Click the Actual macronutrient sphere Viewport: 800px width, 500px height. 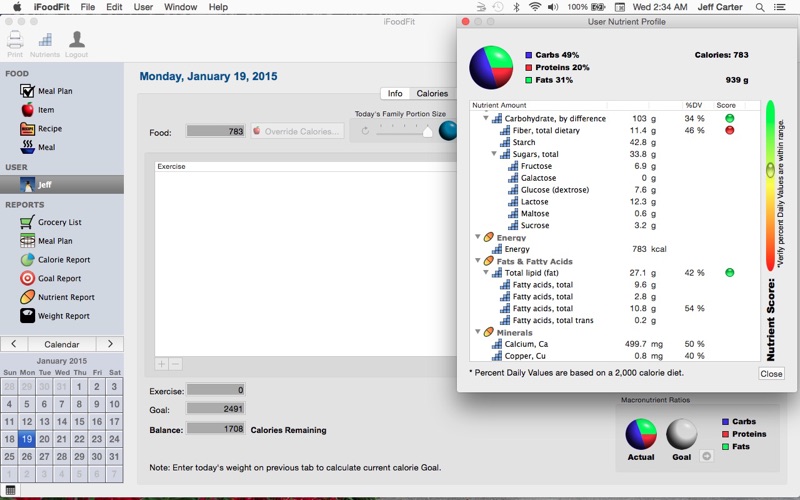coord(641,434)
